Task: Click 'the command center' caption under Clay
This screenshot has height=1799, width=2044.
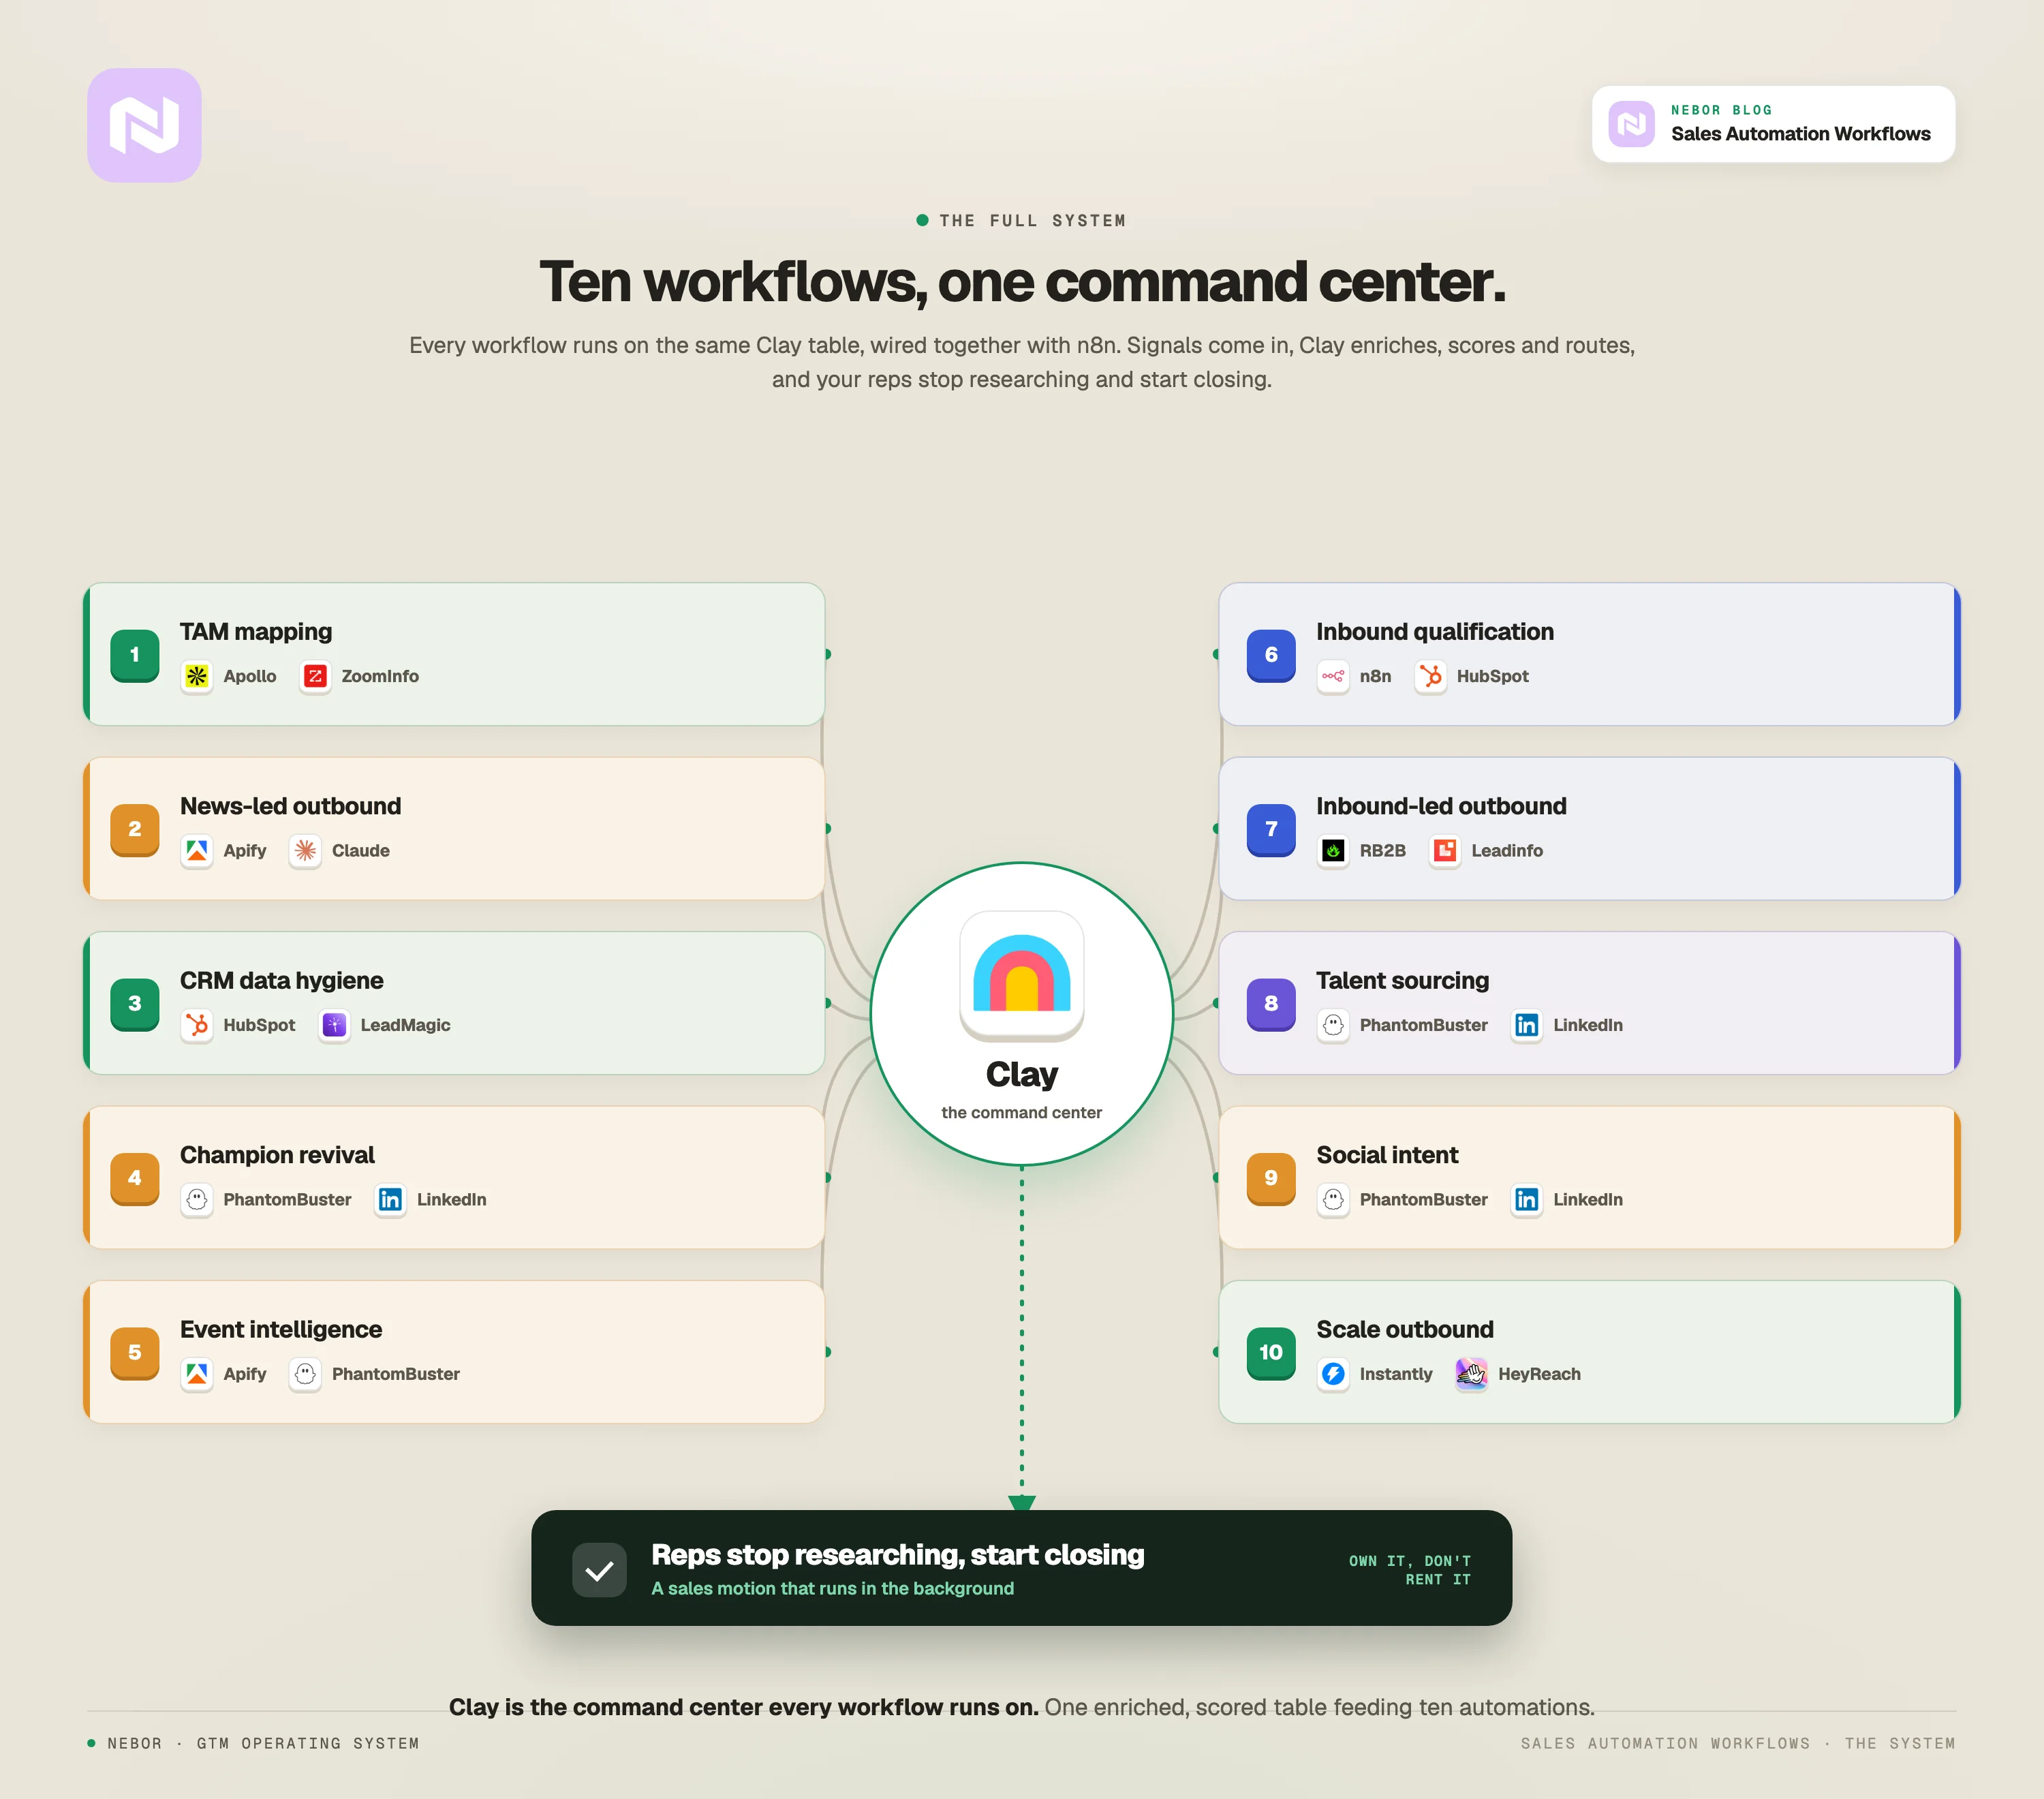Action: point(1021,1113)
